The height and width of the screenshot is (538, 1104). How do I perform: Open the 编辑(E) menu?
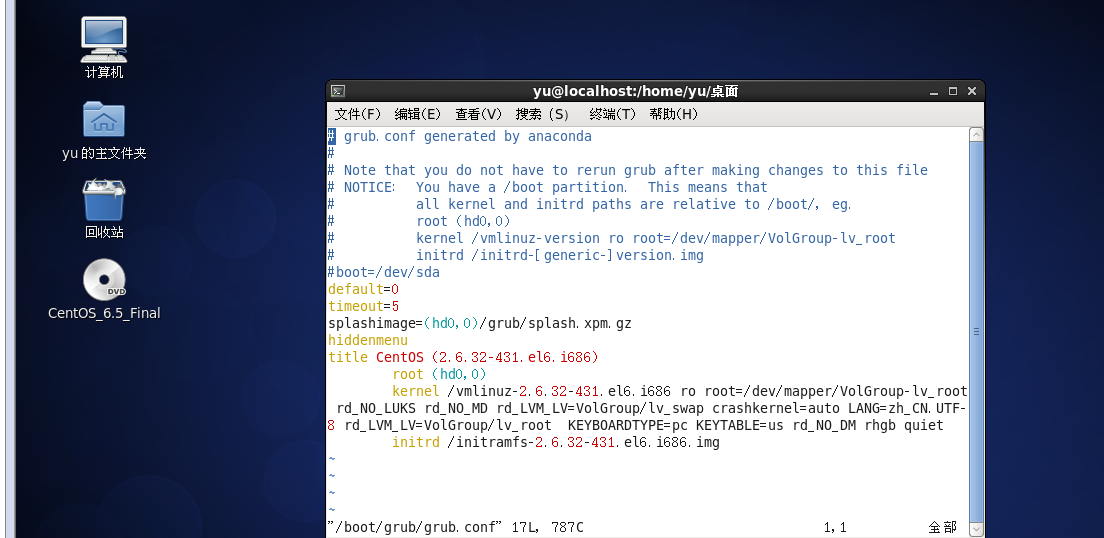click(418, 114)
